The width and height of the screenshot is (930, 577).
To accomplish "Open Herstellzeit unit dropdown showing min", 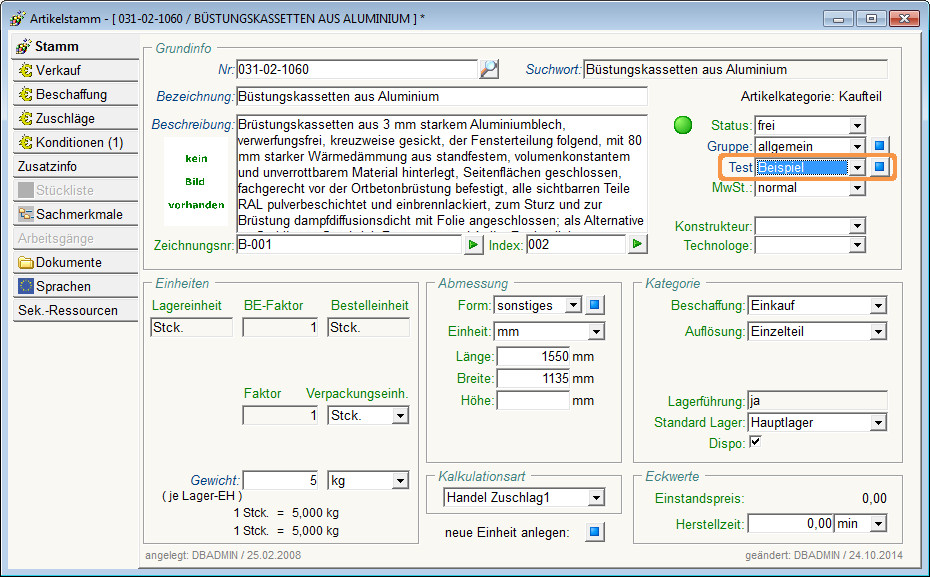I will tap(878, 524).
